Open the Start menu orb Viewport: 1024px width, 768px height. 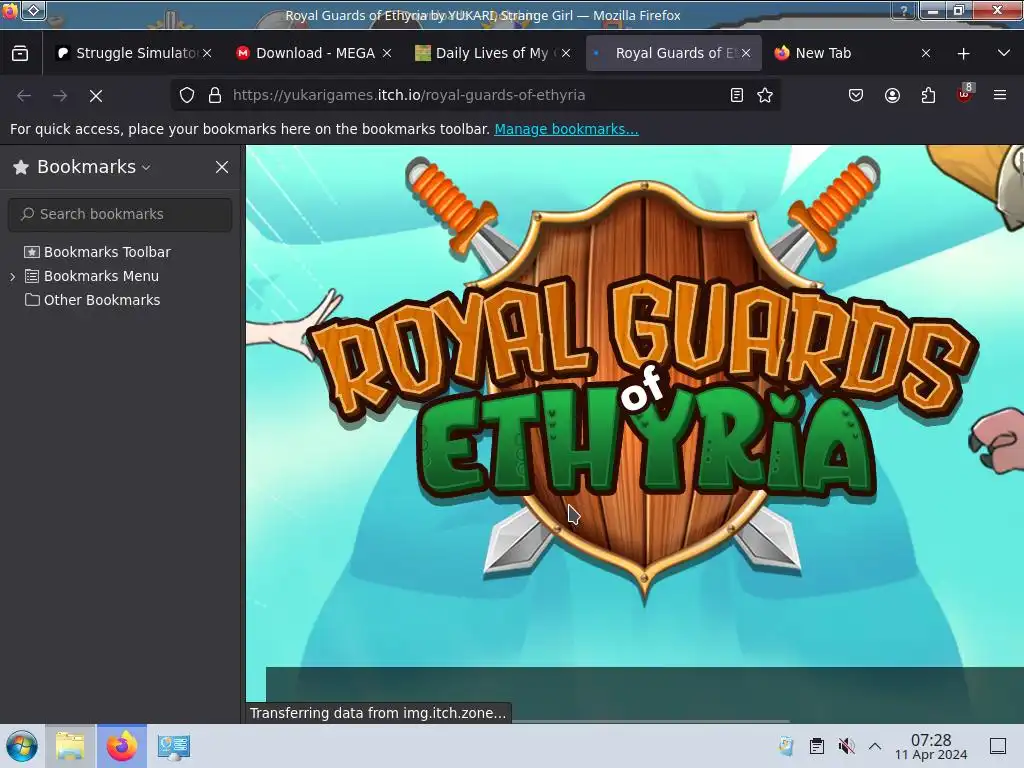coord(22,746)
